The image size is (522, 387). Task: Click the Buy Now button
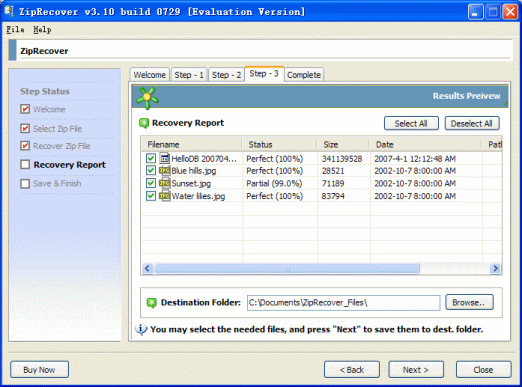pos(39,370)
